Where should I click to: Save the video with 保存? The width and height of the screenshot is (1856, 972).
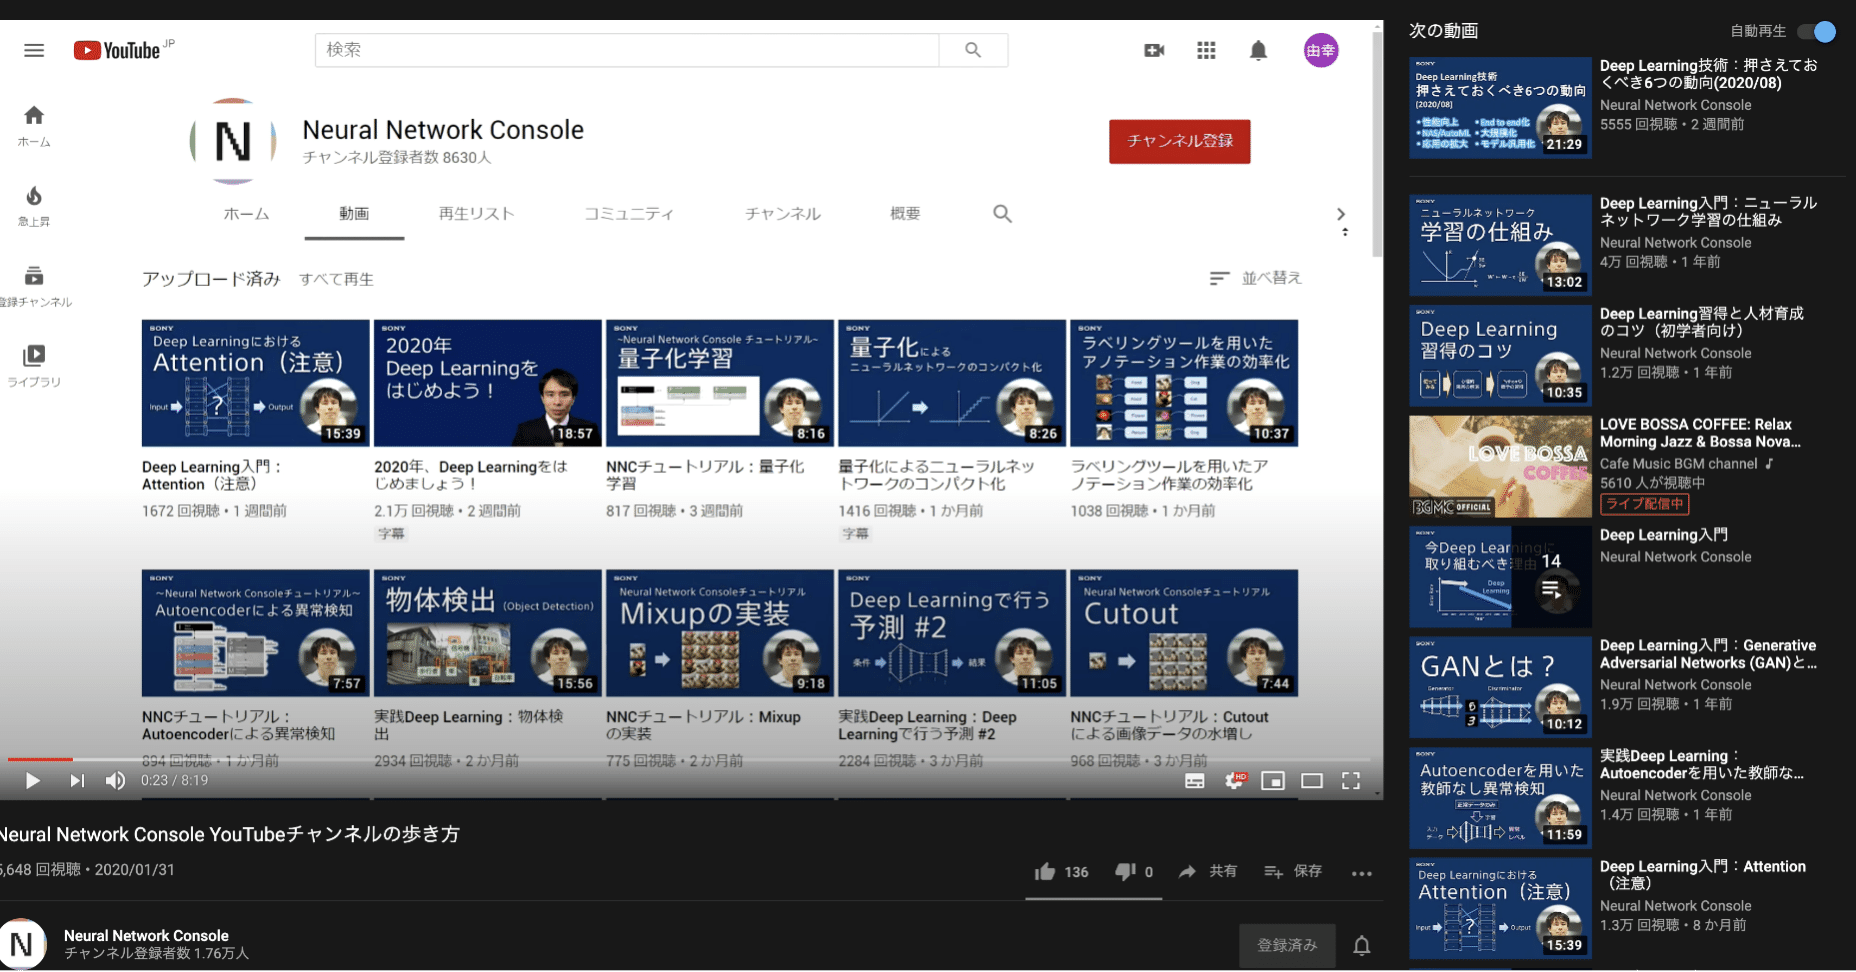1293,872
